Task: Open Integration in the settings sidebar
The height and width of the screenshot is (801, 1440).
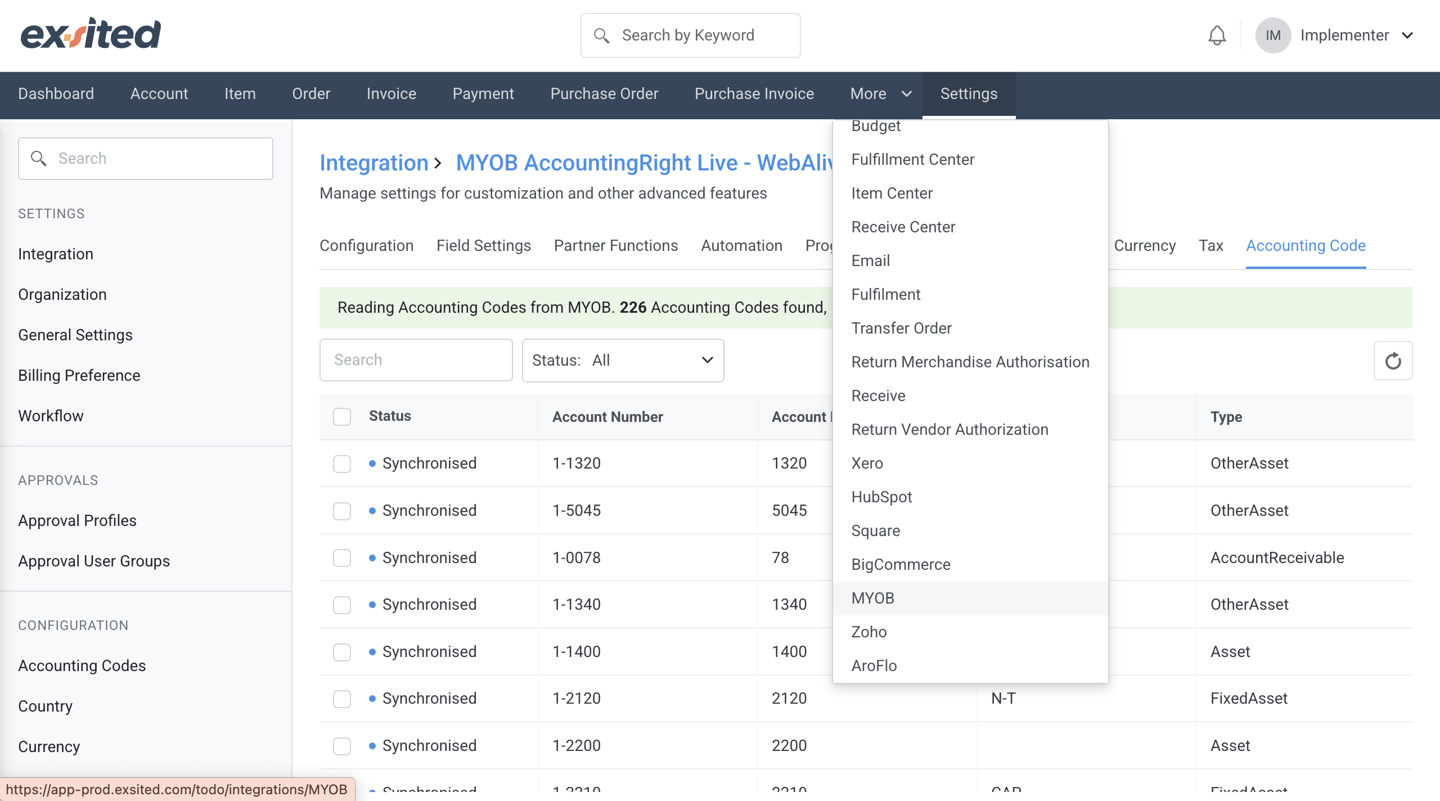Action: pos(56,254)
